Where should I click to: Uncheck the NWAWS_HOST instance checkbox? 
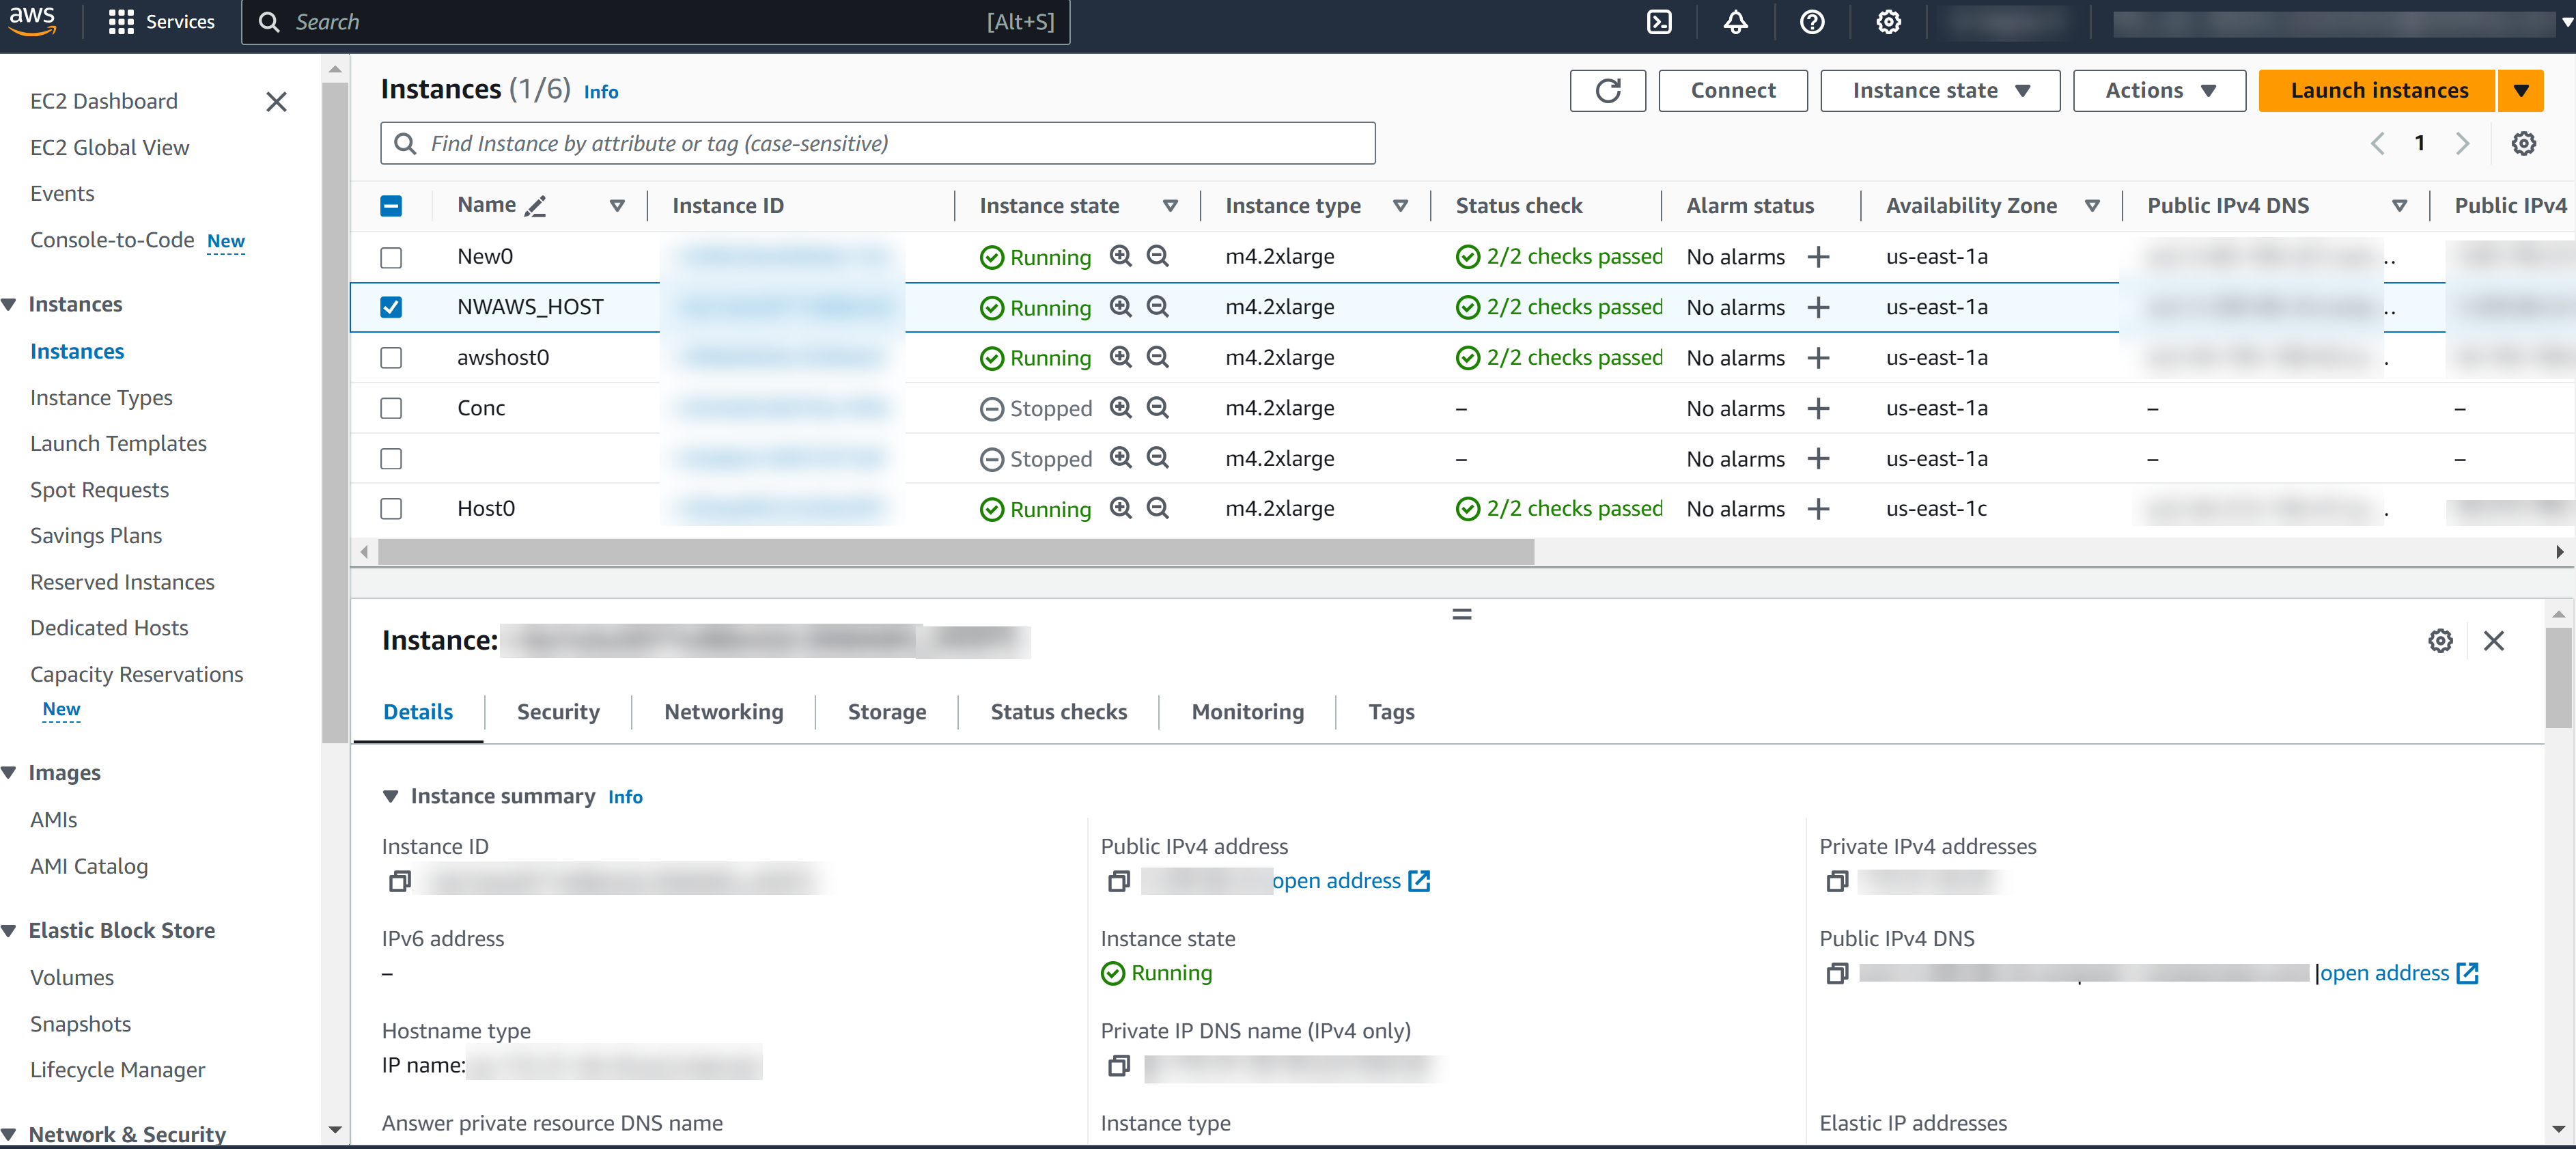tap(391, 307)
